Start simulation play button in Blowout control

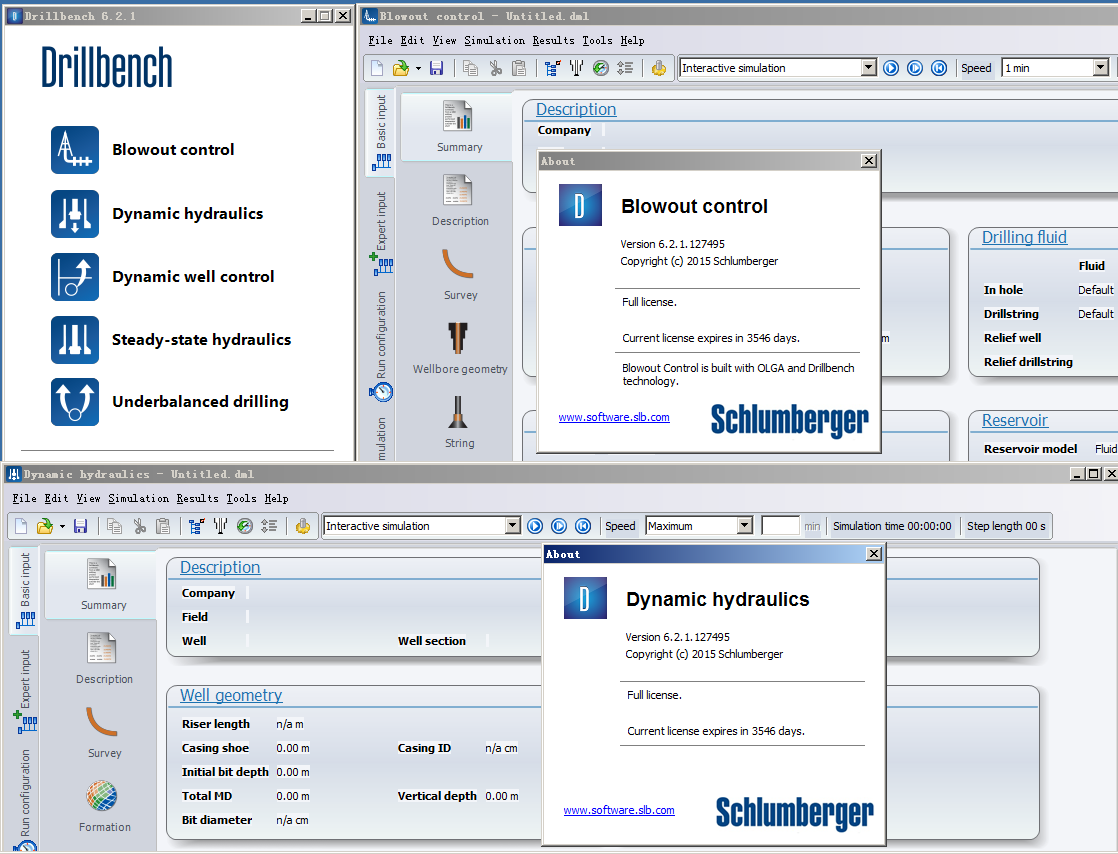(891, 68)
